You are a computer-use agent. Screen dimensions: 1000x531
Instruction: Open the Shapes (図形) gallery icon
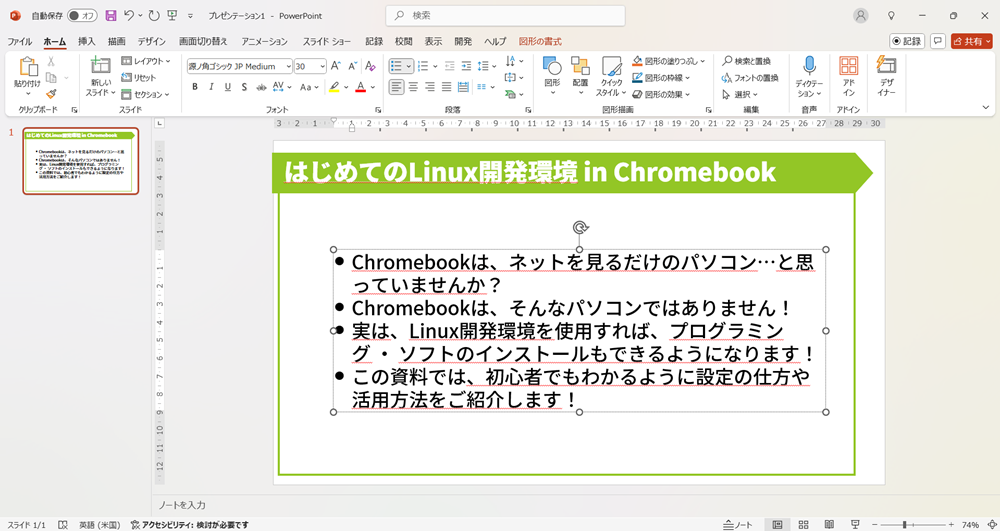(552, 66)
